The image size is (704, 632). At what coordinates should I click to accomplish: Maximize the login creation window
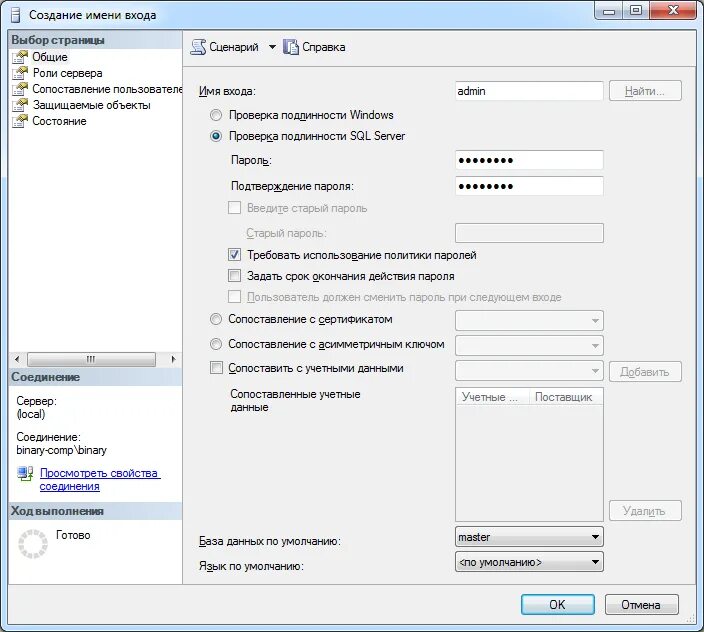[x=636, y=10]
